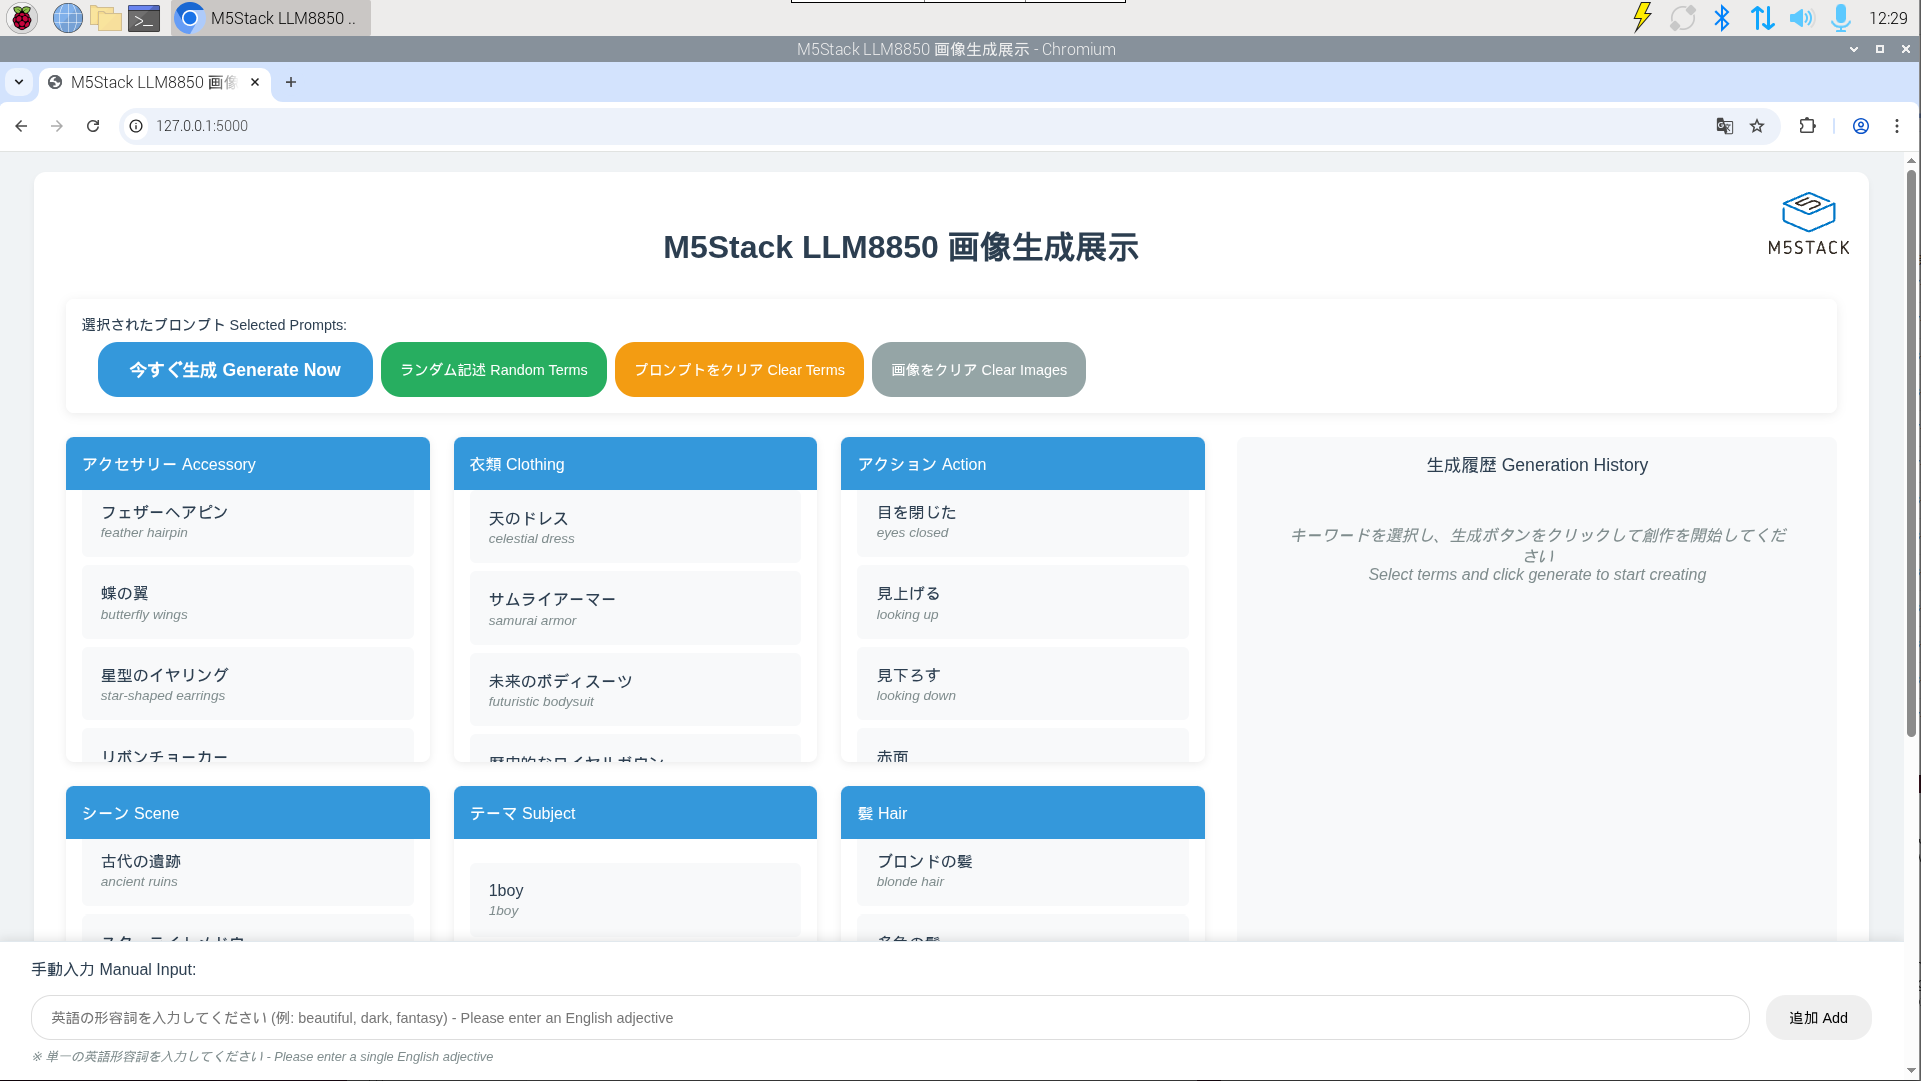Click the orange Clear Terms button

click(x=739, y=370)
